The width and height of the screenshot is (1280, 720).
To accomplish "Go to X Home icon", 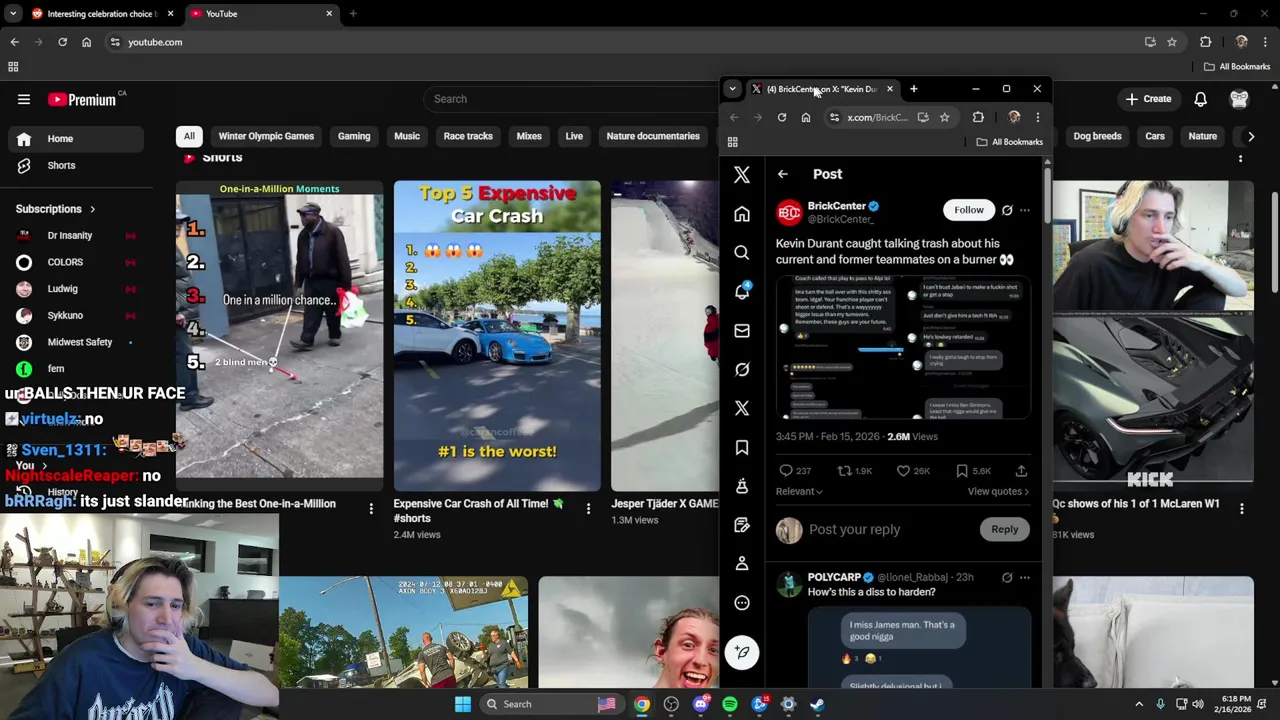I will pyautogui.click(x=742, y=214).
